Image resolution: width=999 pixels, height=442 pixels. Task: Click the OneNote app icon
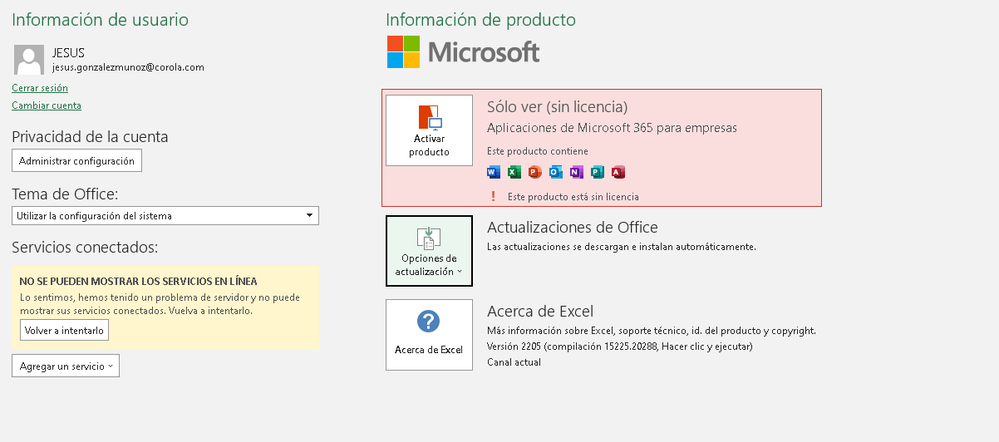[x=576, y=171]
